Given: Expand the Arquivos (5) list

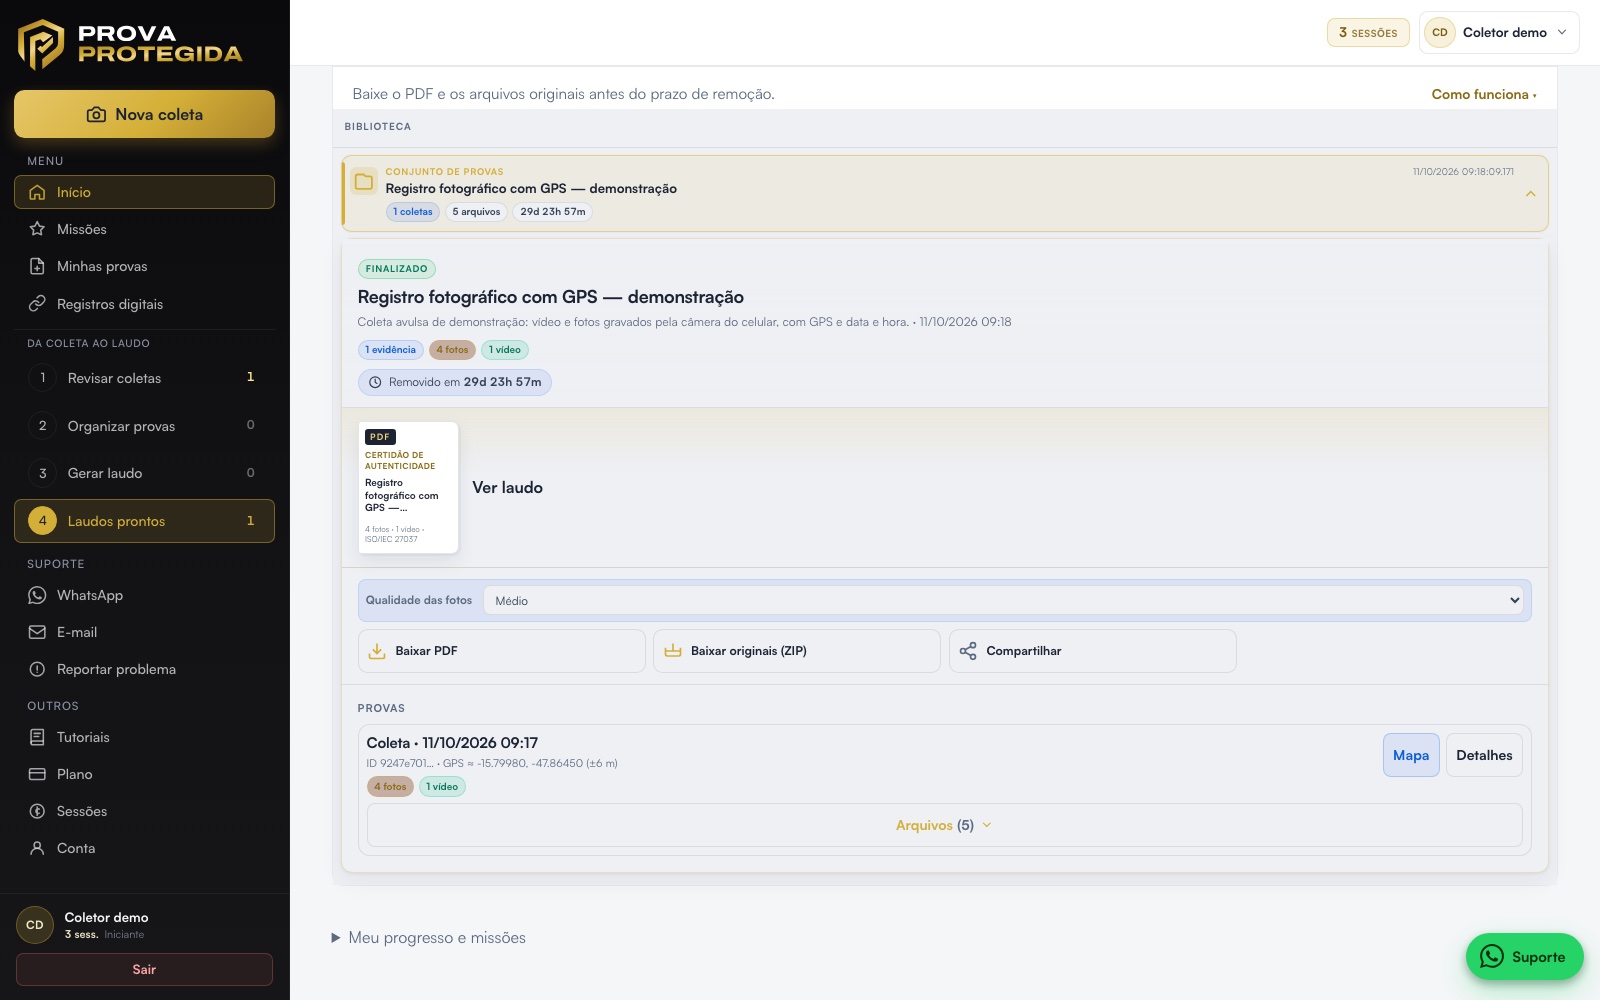Looking at the screenshot, I should click(944, 825).
